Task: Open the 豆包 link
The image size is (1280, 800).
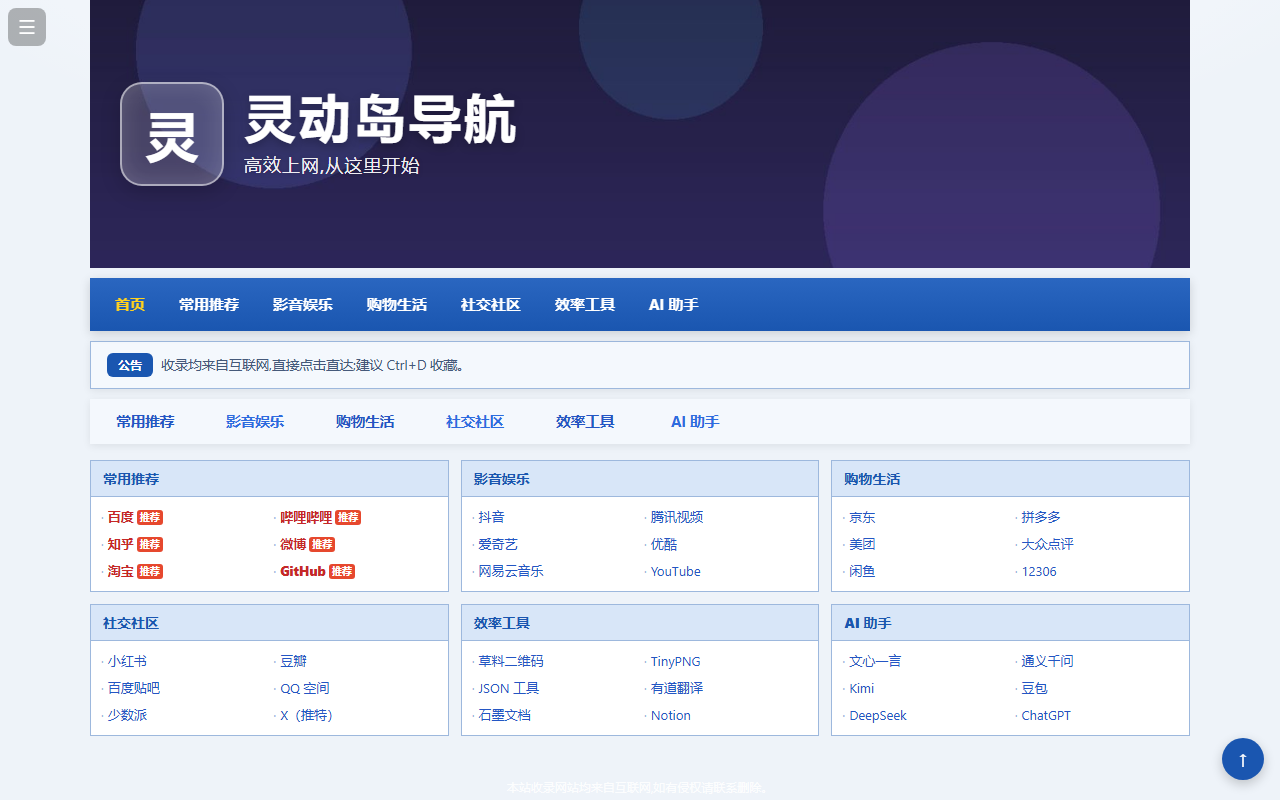Action: [1034, 688]
